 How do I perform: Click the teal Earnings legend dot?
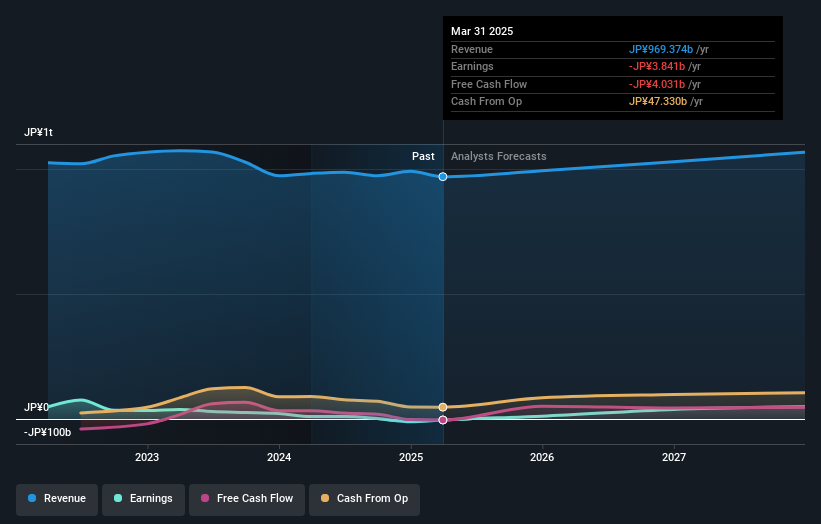(x=118, y=498)
